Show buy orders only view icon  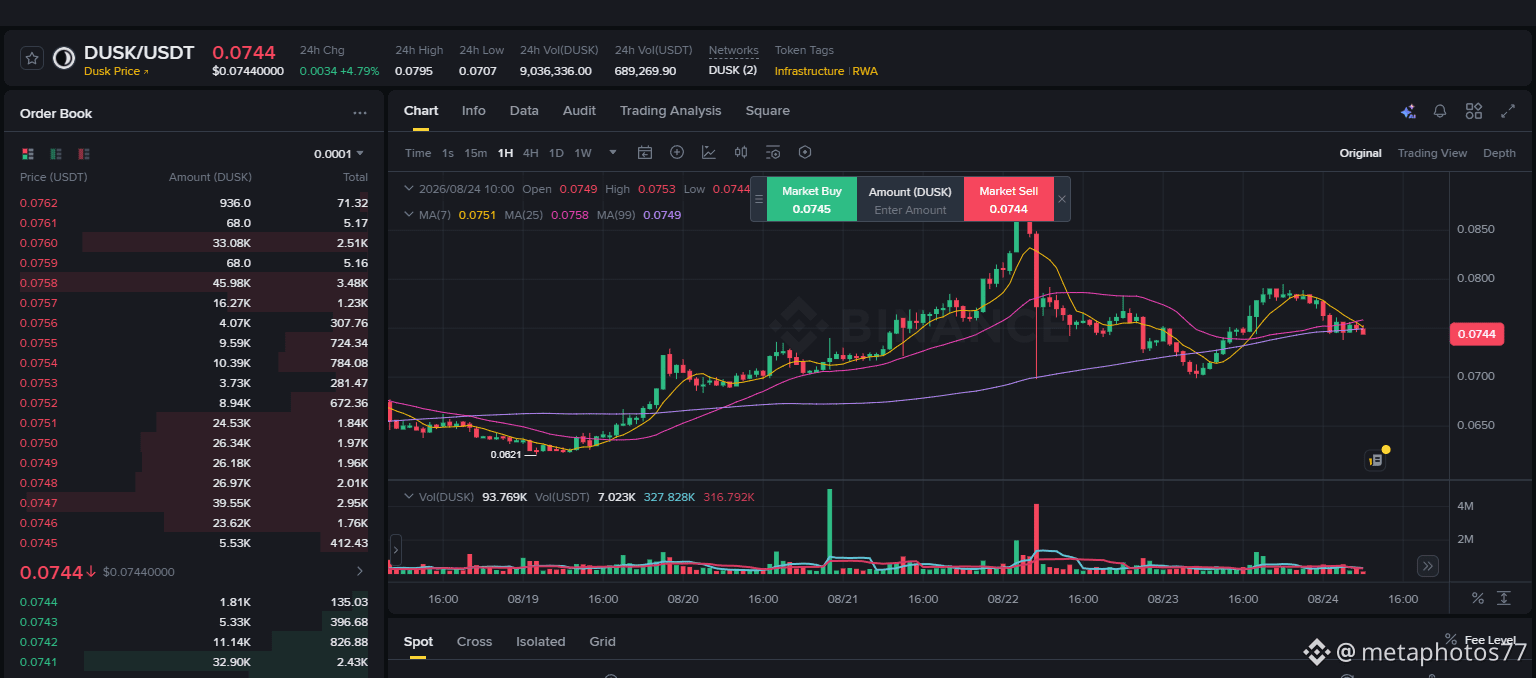[56, 154]
